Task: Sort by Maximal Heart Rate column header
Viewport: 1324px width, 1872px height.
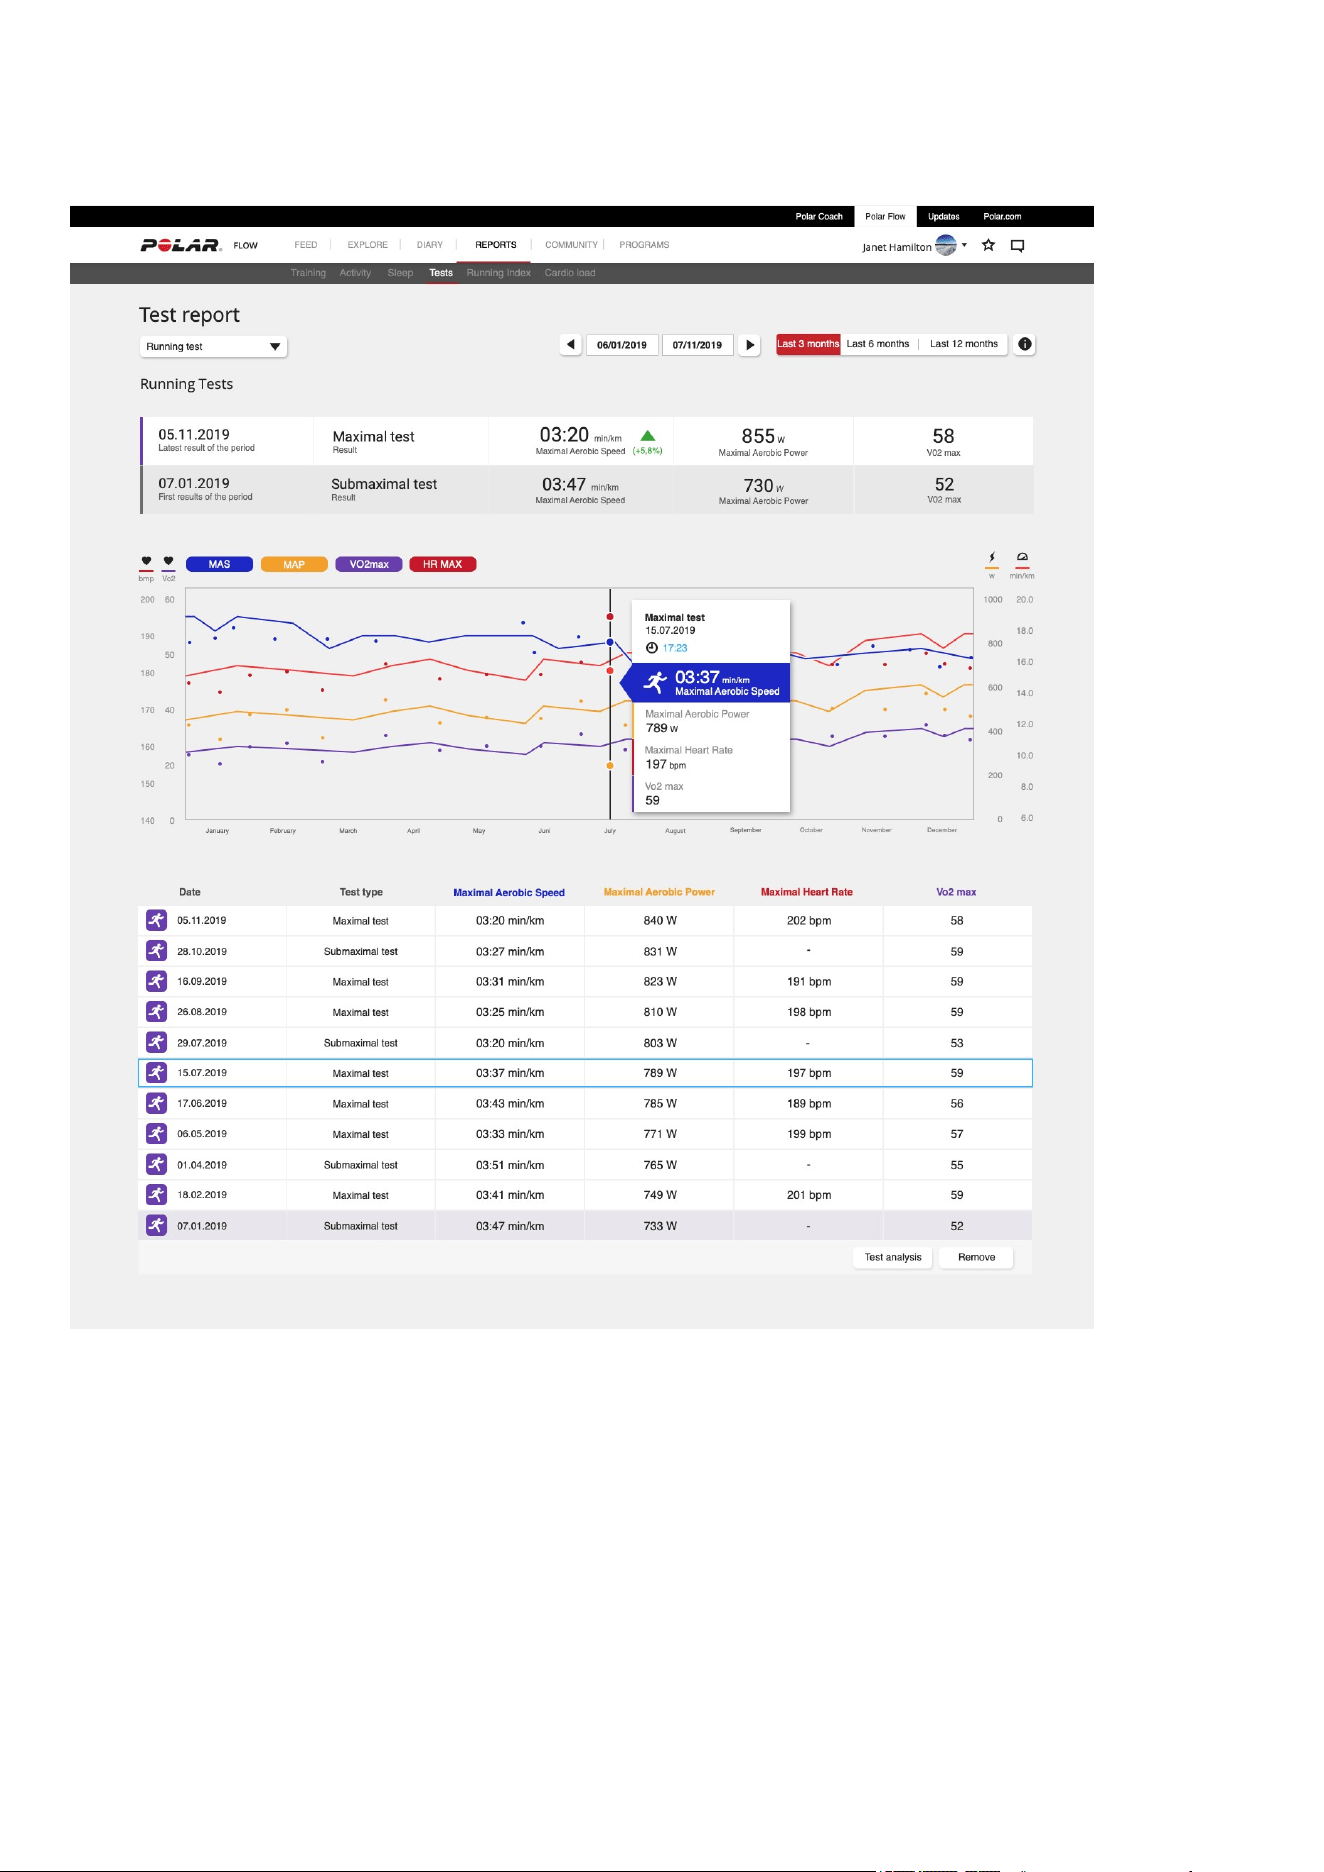Action: pos(807,892)
